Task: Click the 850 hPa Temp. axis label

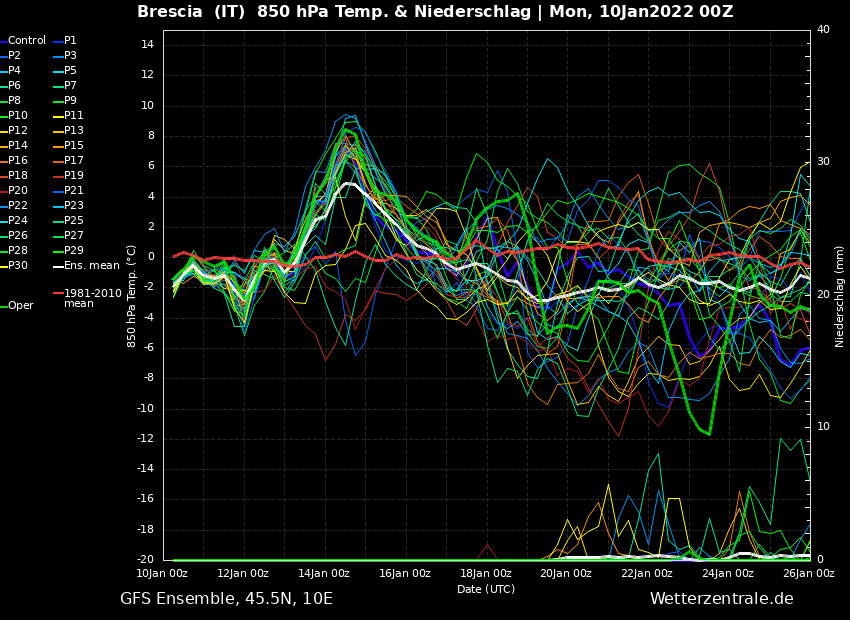Action: click(132, 296)
